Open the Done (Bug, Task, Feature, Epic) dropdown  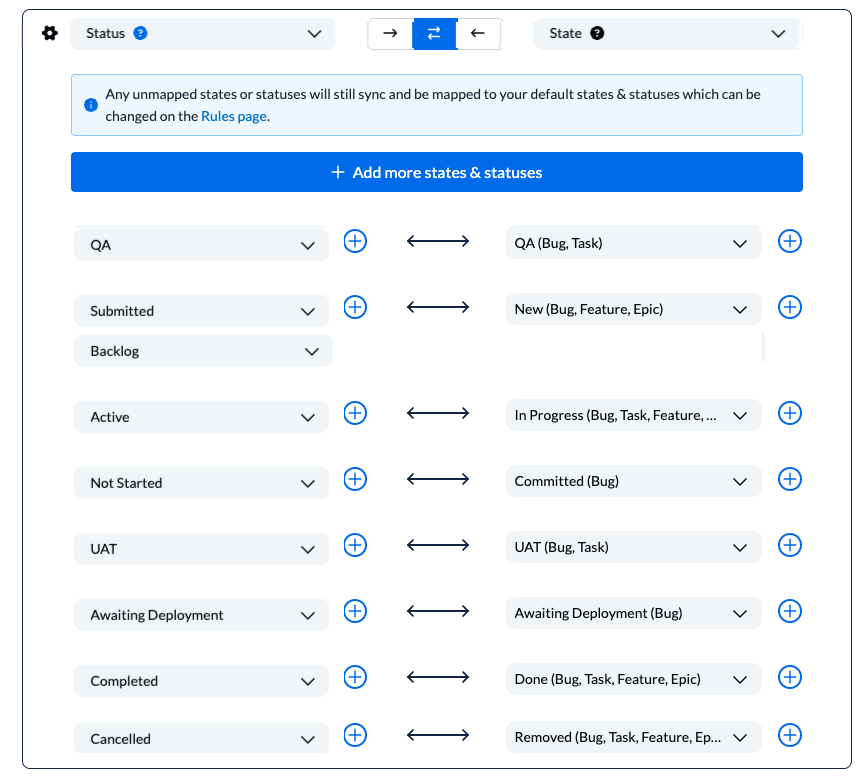(x=633, y=679)
